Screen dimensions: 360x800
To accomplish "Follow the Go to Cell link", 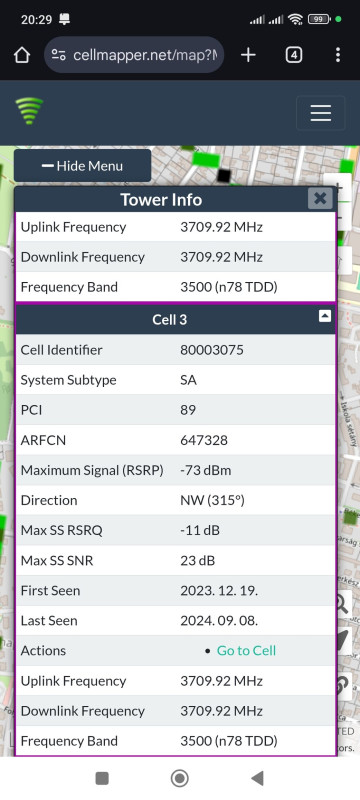I will (x=246, y=651).
